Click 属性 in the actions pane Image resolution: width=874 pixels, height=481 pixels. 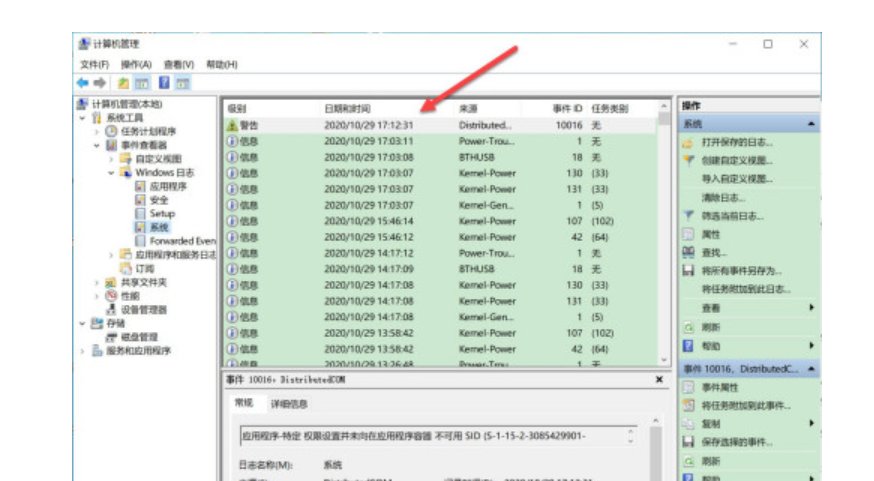pyautogui.click(x=711, y=235)
